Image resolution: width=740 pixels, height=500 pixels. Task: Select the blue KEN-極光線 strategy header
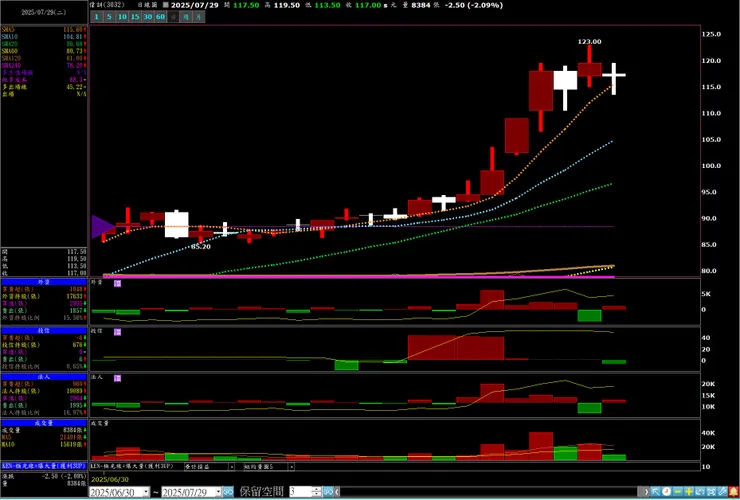point(44,466)
